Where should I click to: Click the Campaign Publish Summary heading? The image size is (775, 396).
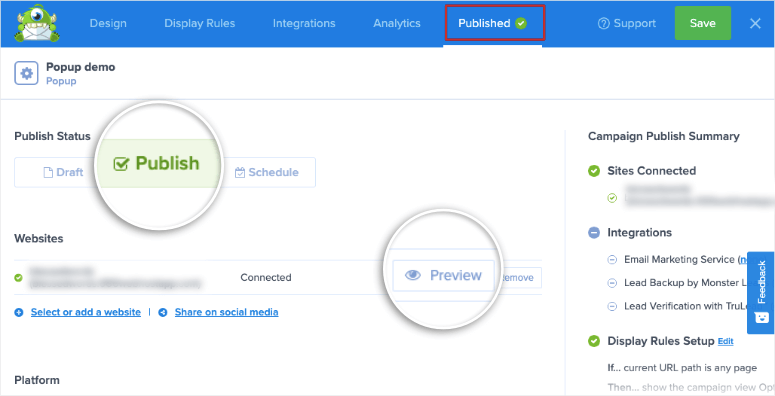point(664,136)
